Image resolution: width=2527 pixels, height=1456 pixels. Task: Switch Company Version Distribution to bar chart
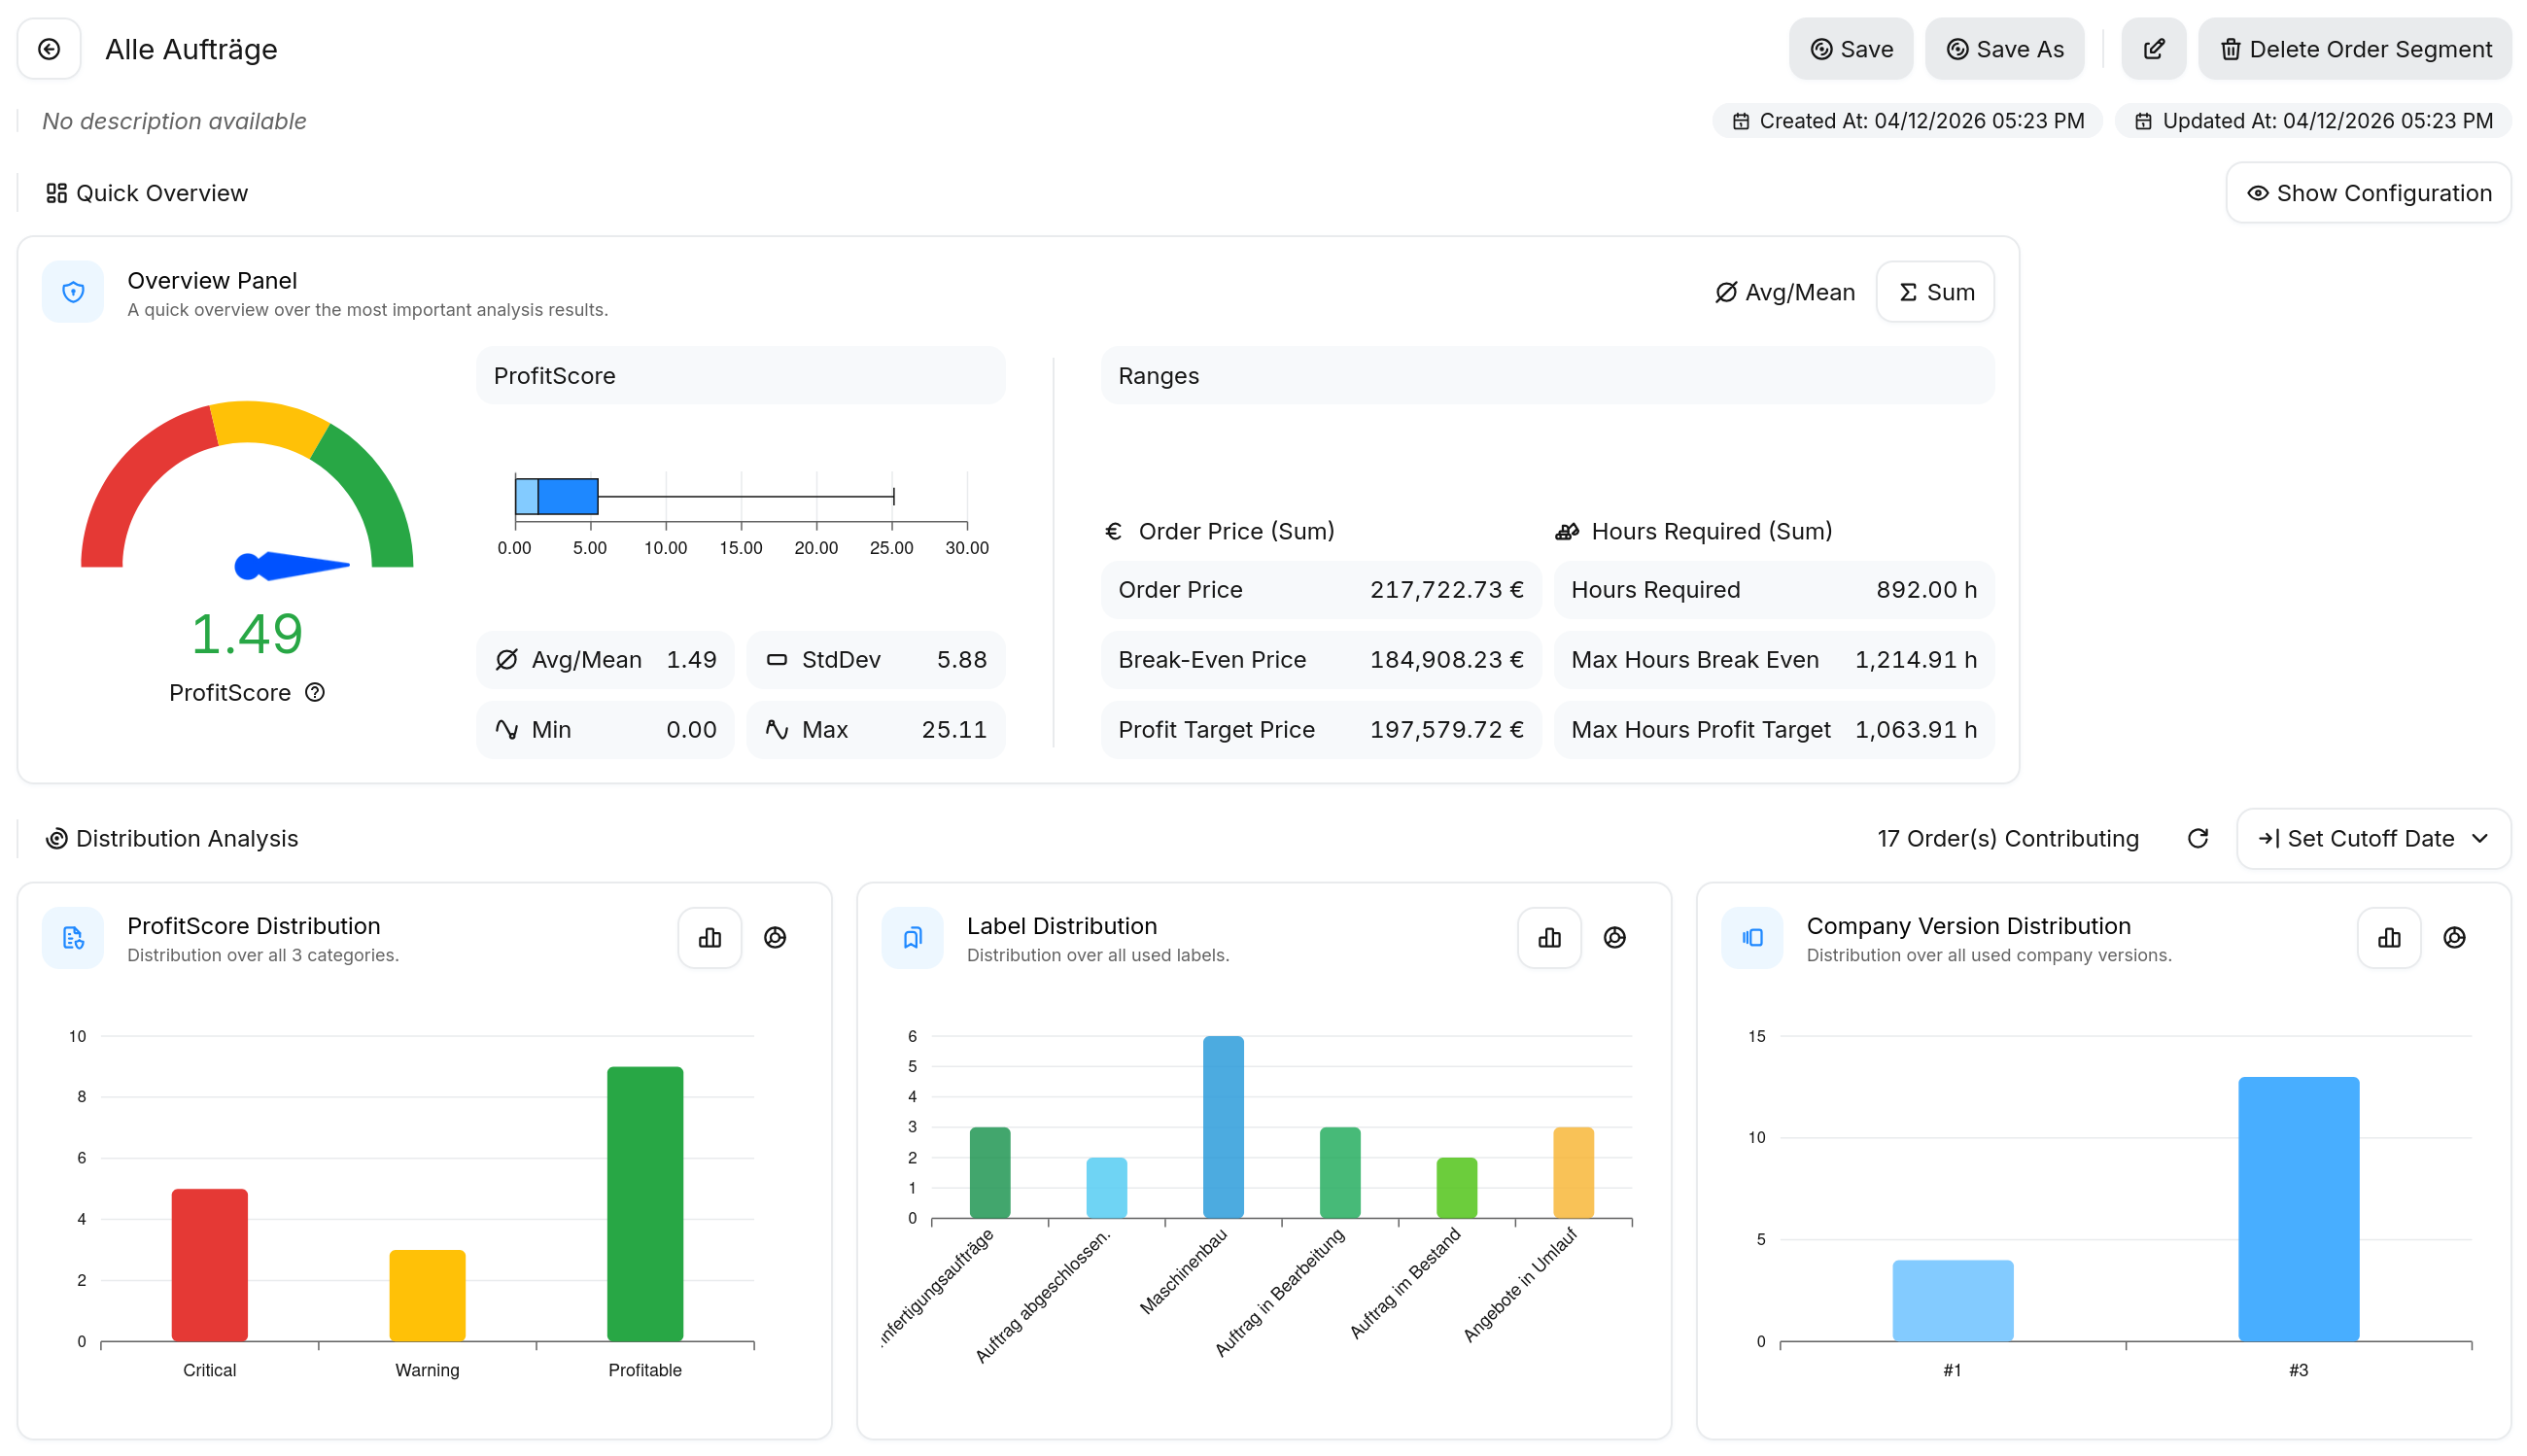coord(2389,937)
